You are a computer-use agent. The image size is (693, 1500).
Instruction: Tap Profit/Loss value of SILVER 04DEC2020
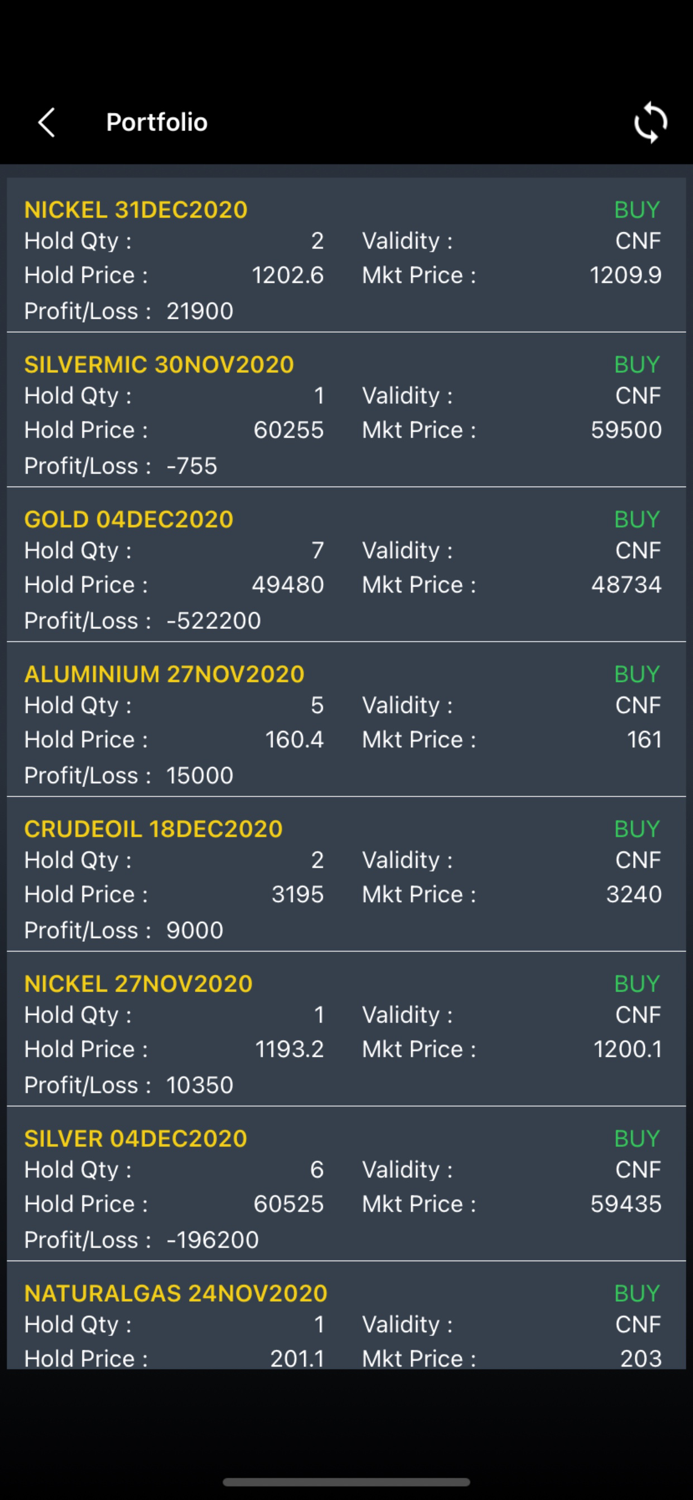213,1239
